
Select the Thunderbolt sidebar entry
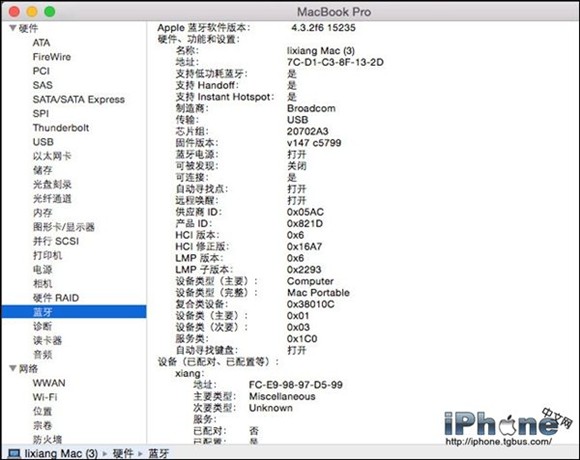tap(61, 128)
